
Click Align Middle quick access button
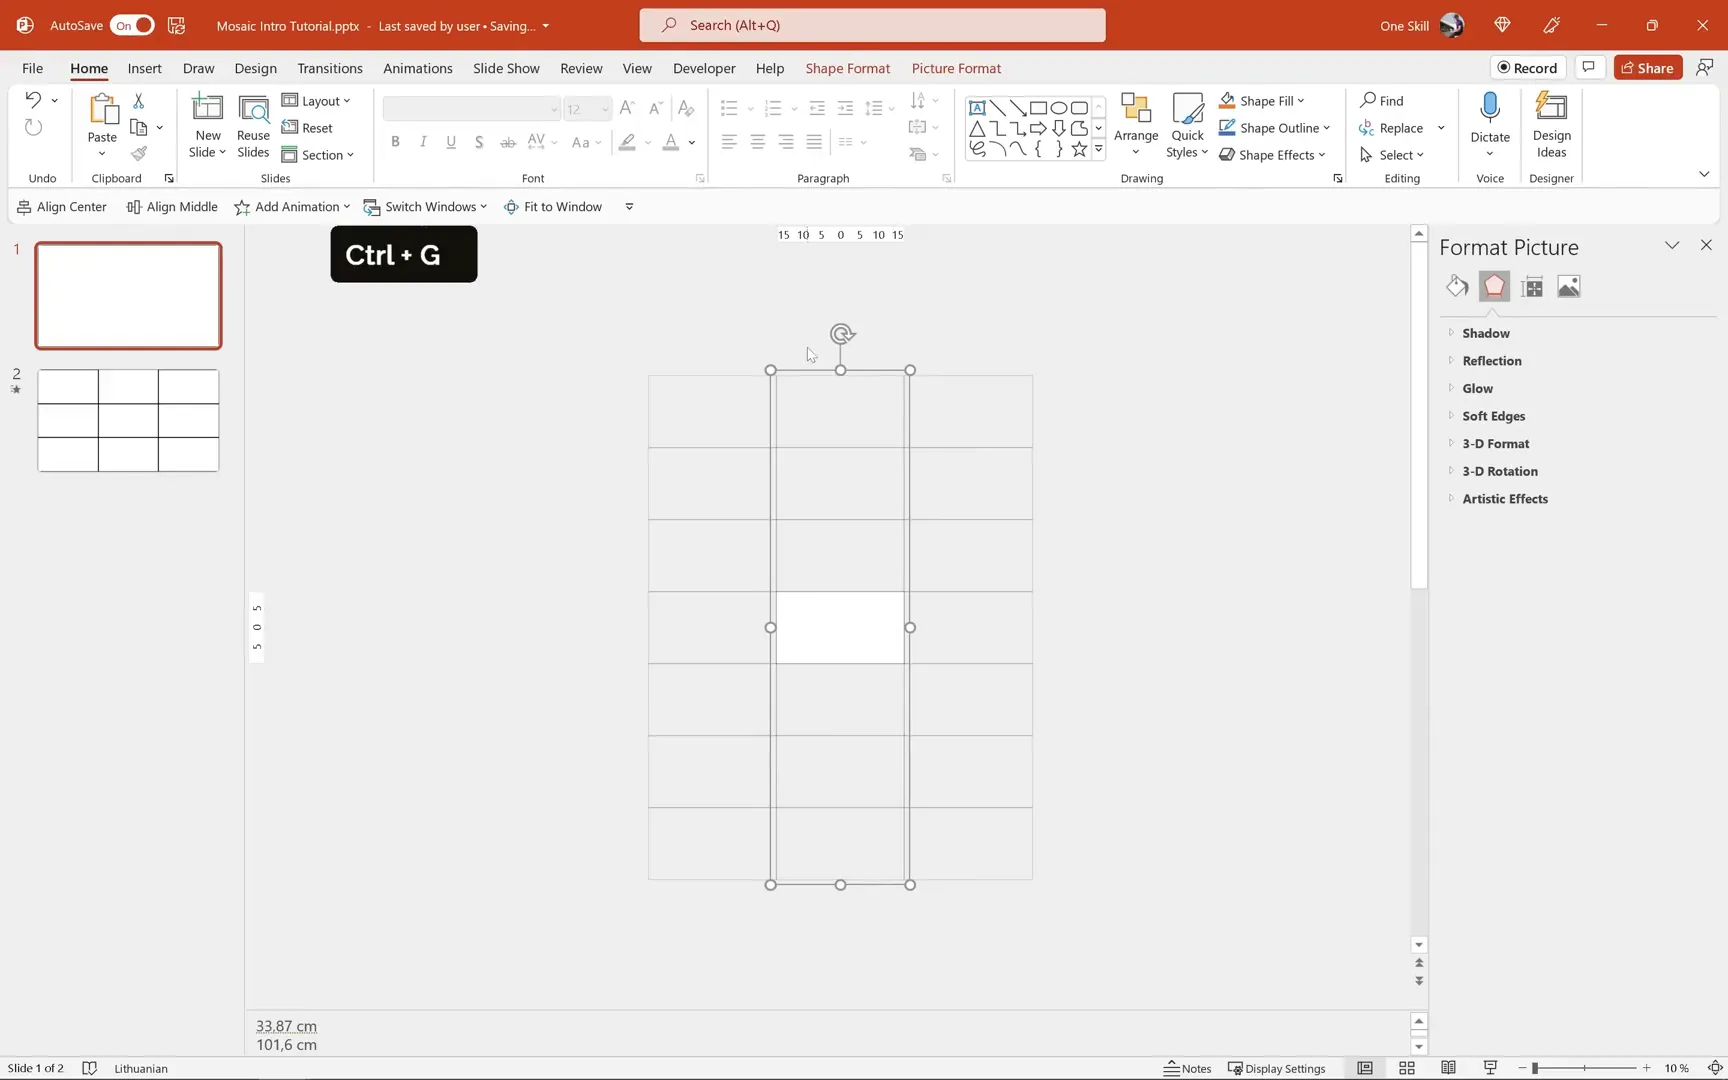(x=172, y=207)
